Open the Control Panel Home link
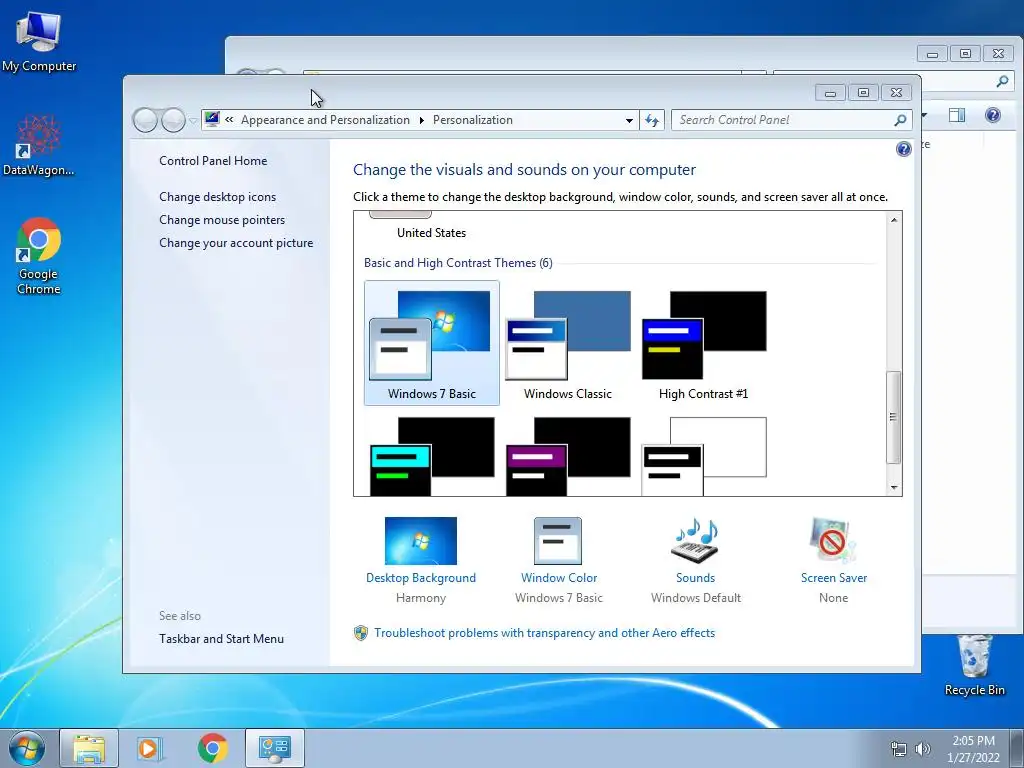The width and height of the screenshot is (1024, 768). pyautogui.click(x=213, y=161)
